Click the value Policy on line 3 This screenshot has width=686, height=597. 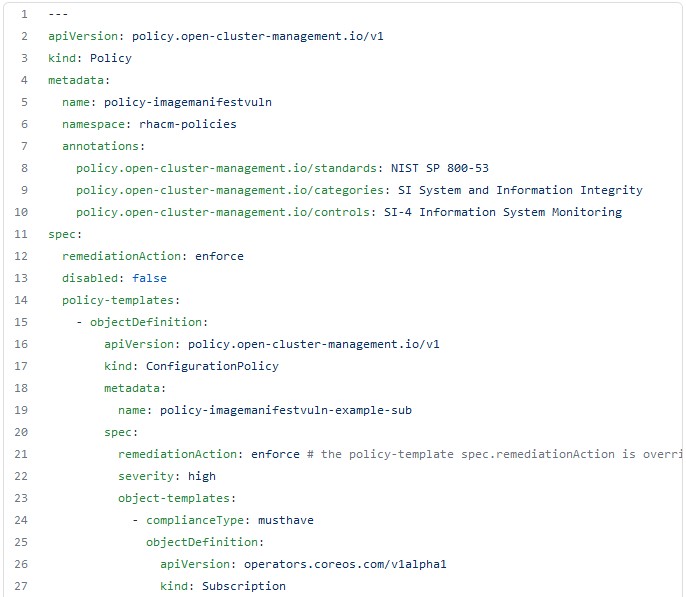point(111,58)
